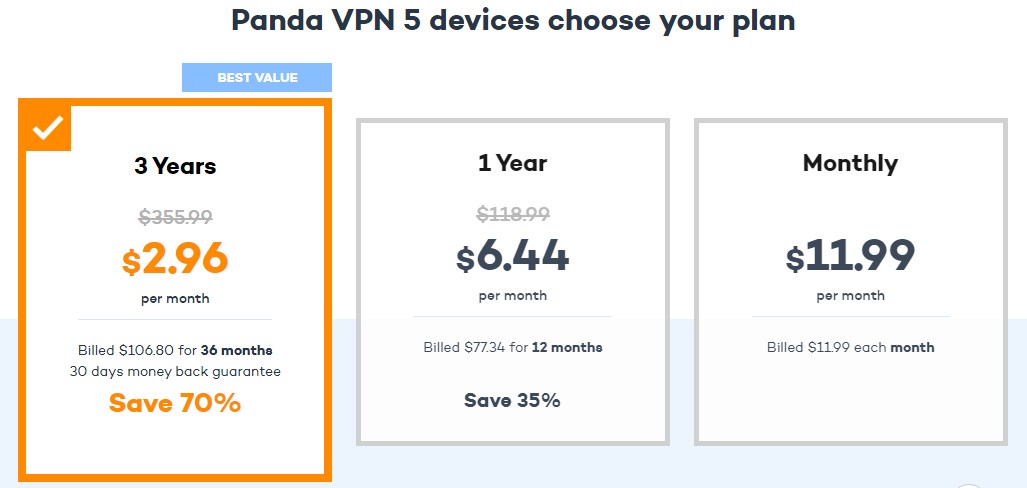Click the orange checkmark on 3 Years plan
Screen dimensions: 1027x488
48,127
